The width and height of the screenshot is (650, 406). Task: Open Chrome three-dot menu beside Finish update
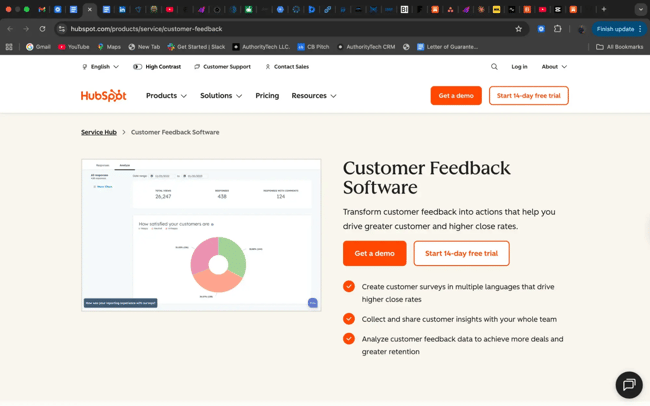point(640,29)
